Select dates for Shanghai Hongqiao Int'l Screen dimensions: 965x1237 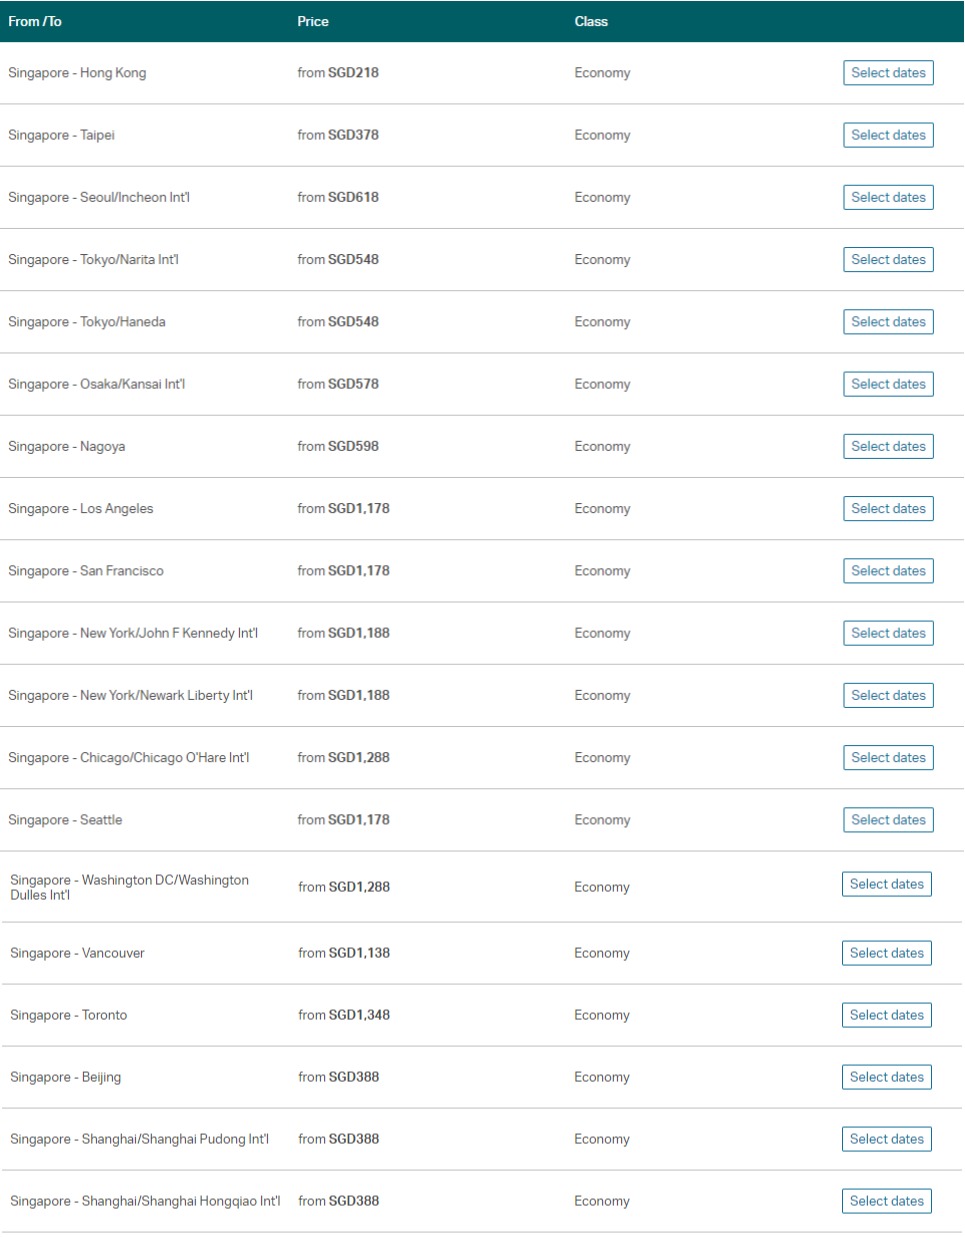click(887, 1201)
